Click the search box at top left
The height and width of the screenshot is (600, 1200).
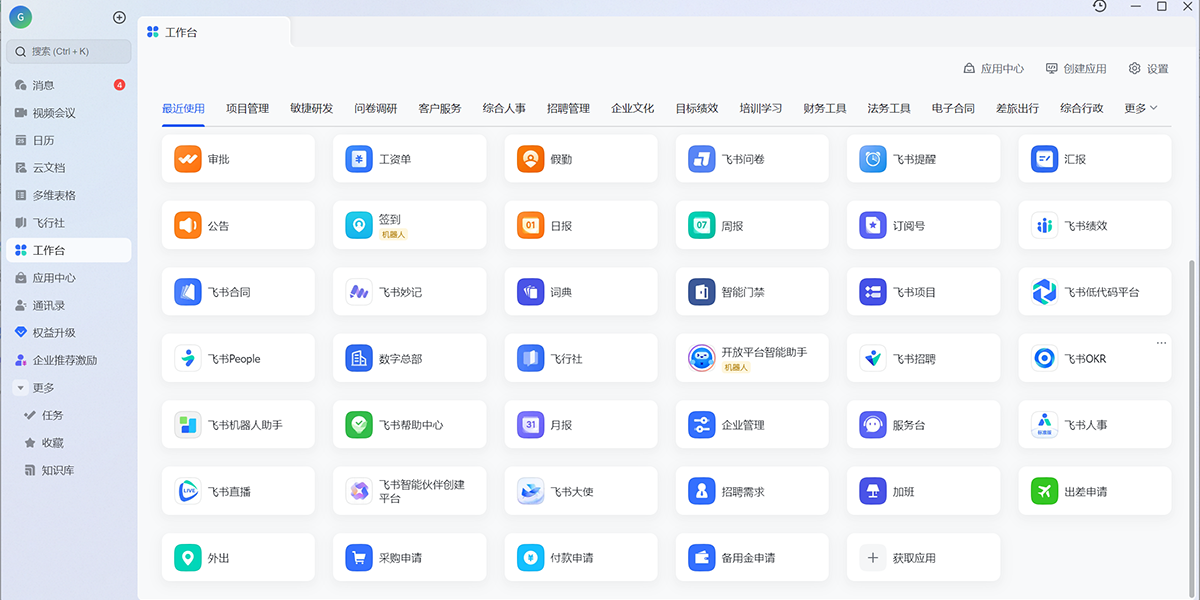point(67,51)
